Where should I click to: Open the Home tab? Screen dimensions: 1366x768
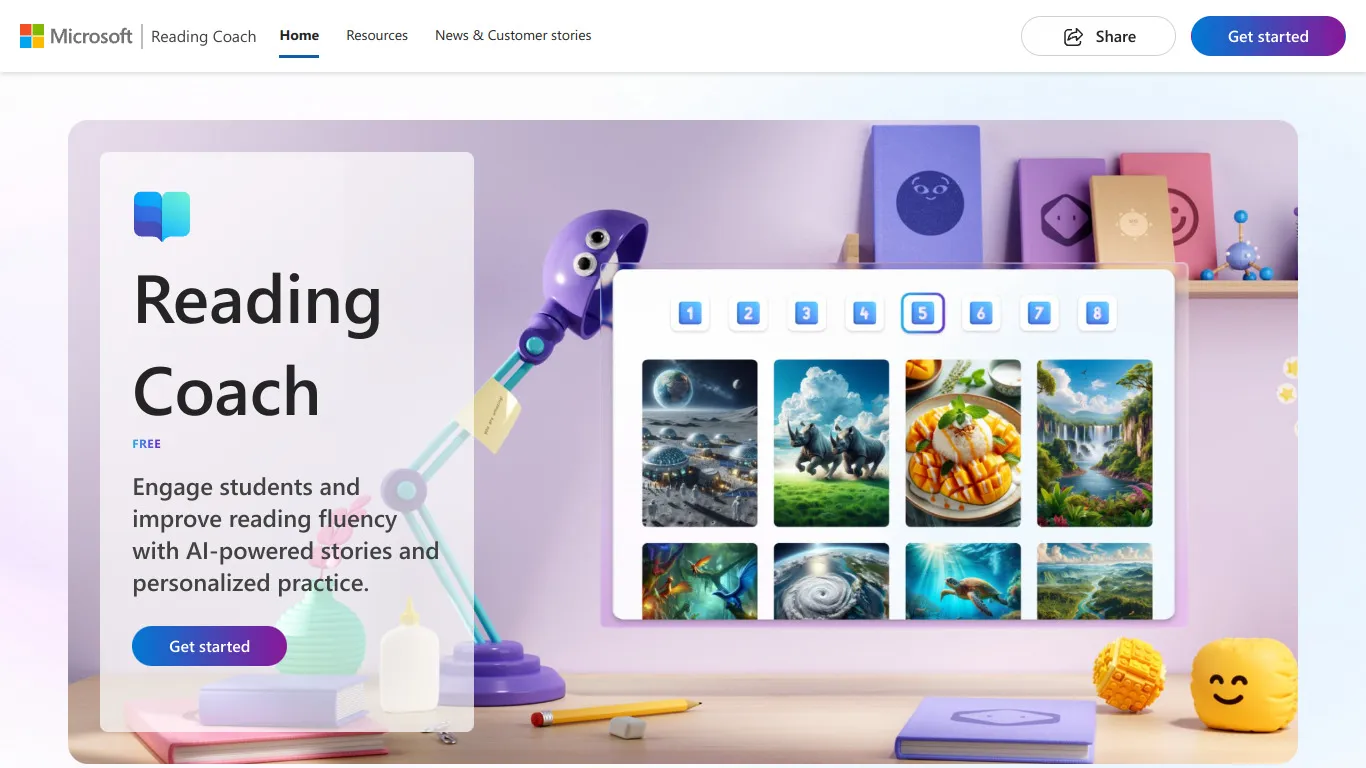(x=299, y=34)
